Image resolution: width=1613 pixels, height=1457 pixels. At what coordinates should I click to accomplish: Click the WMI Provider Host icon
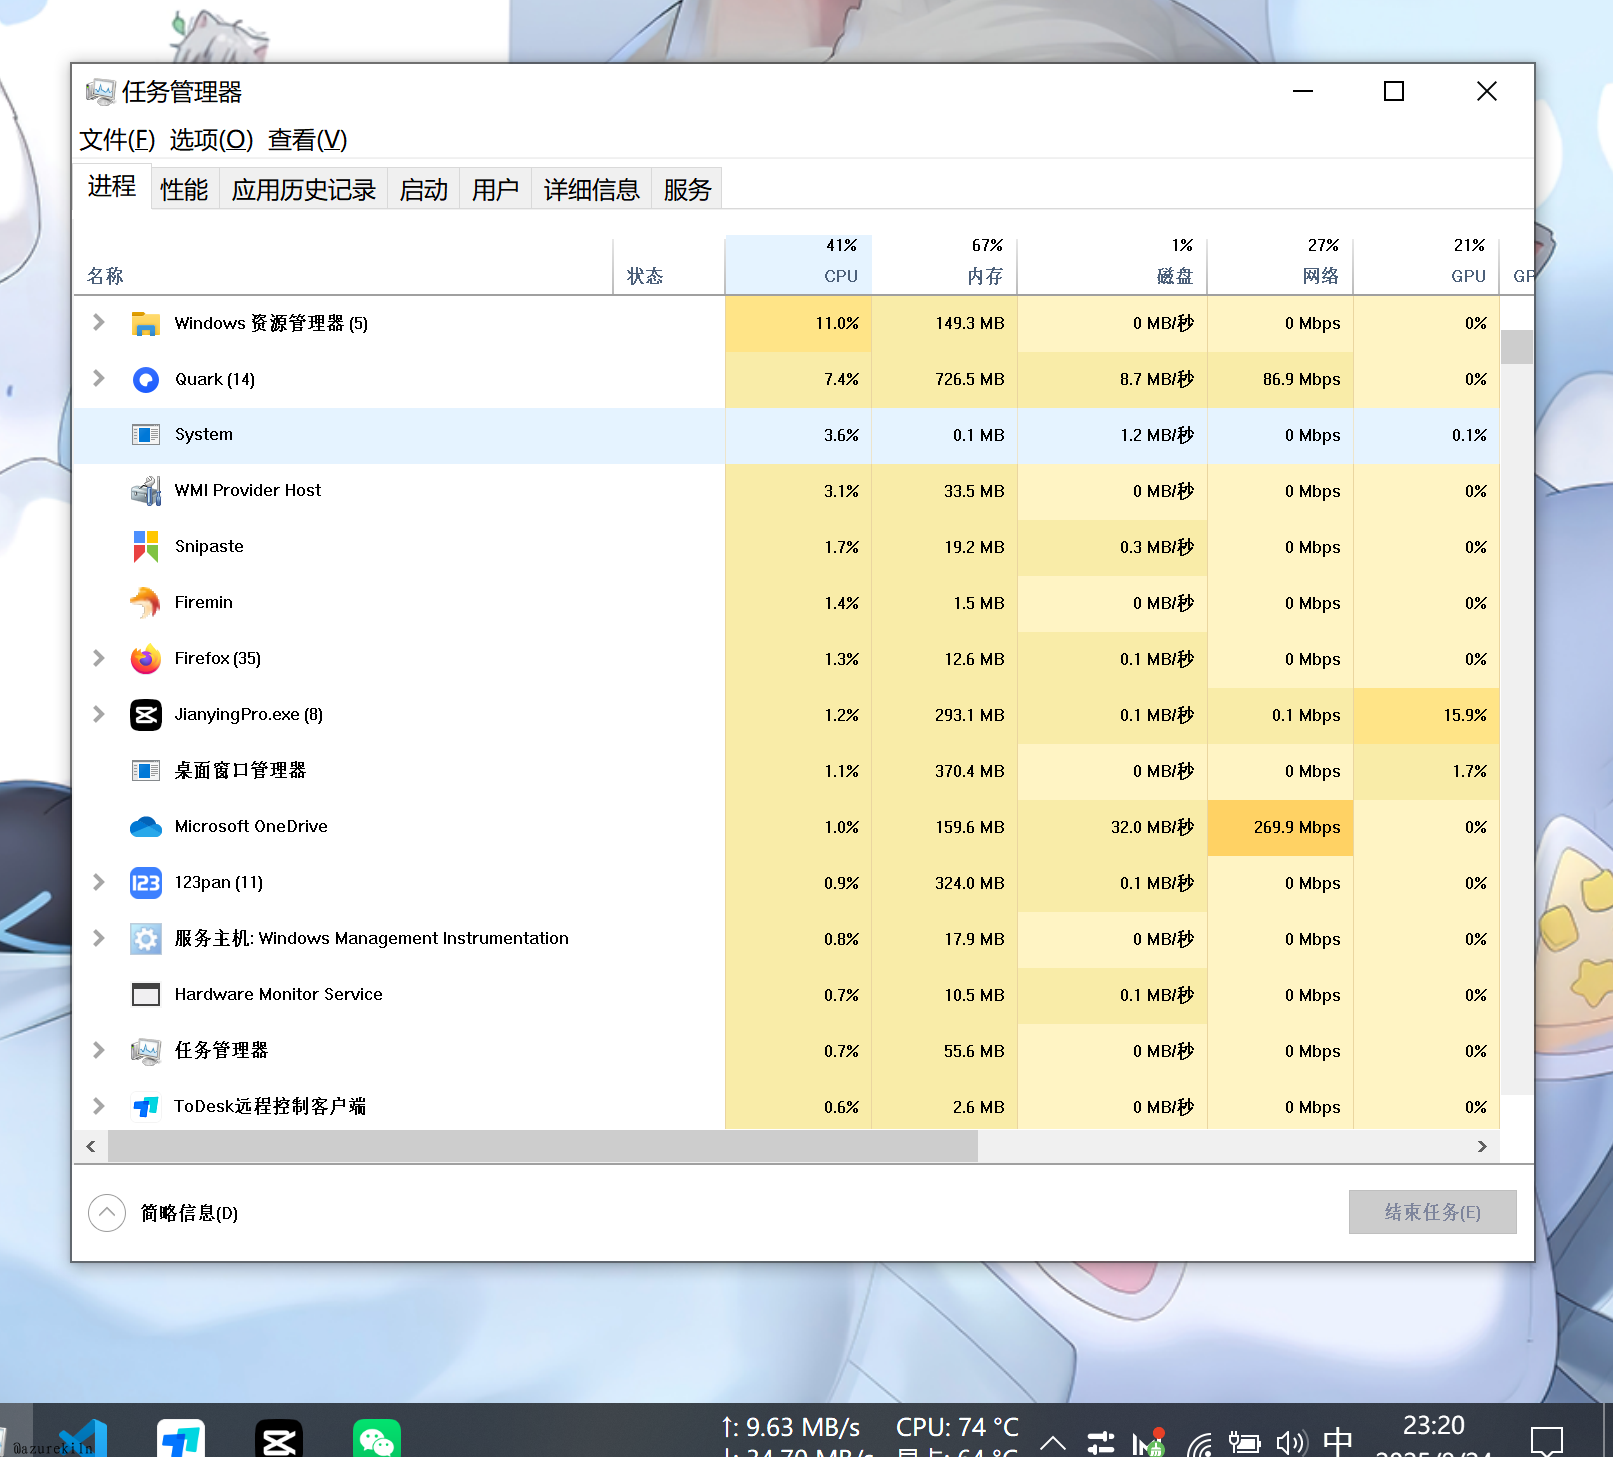(x=146, y=491)
